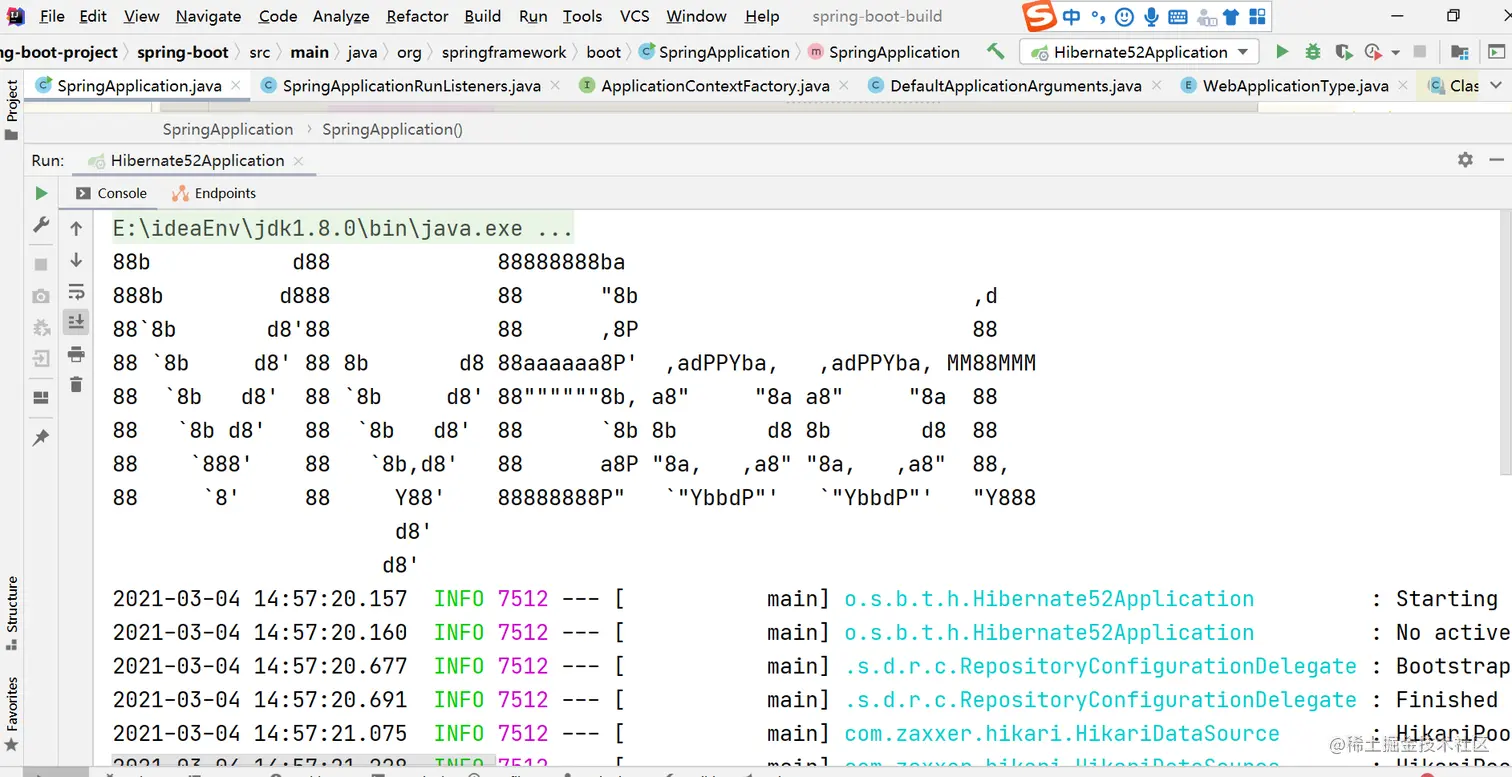
Task: Open the Structure tool window from the left stripe
Action: (x=11, y=613)
